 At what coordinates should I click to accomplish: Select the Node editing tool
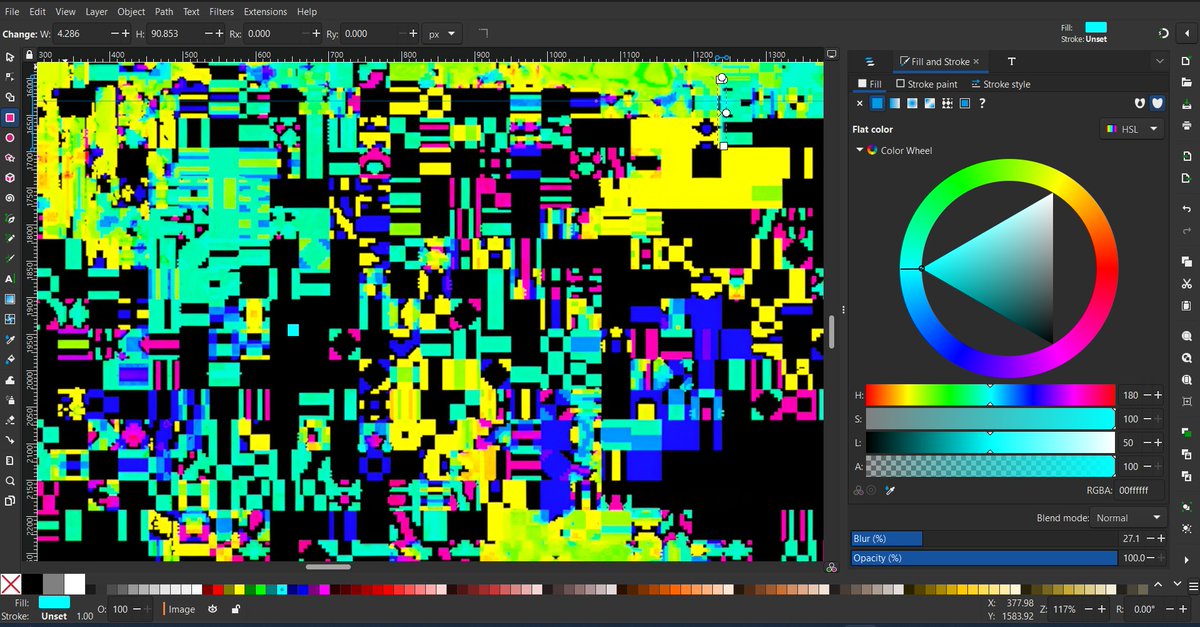(10, 77)
